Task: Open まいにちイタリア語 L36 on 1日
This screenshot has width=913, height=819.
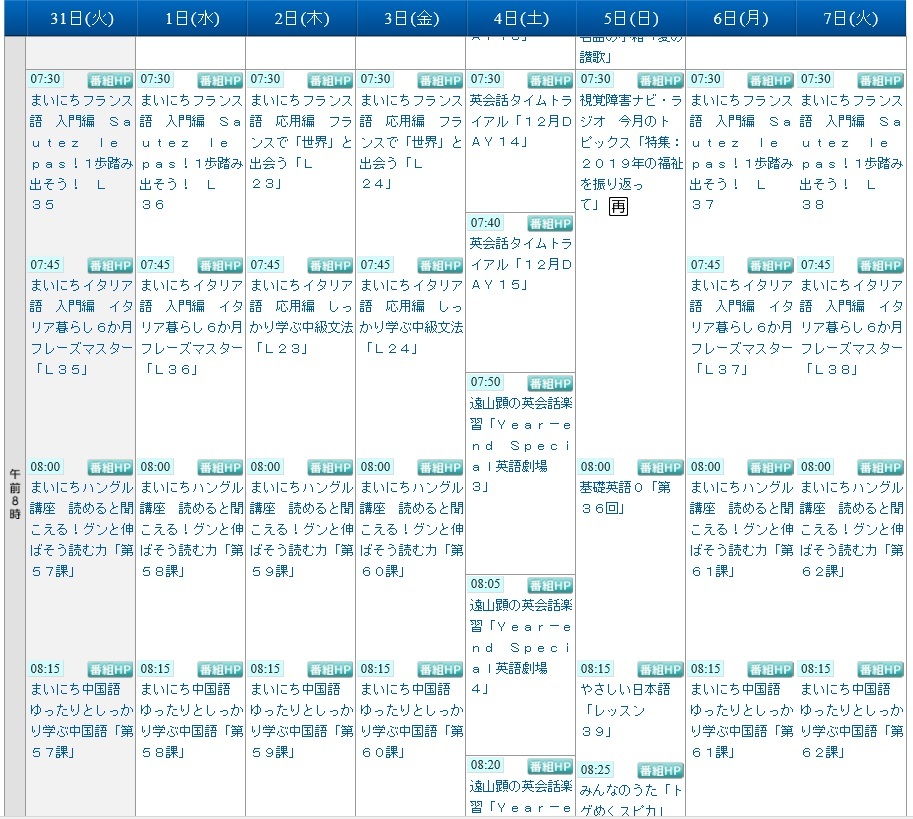Action: point(192,327)
